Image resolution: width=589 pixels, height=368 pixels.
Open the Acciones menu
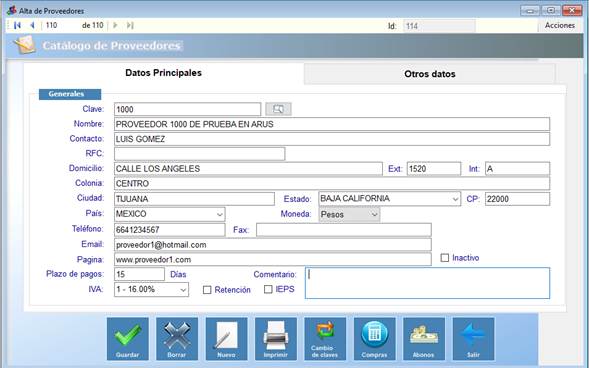point(560,26)
